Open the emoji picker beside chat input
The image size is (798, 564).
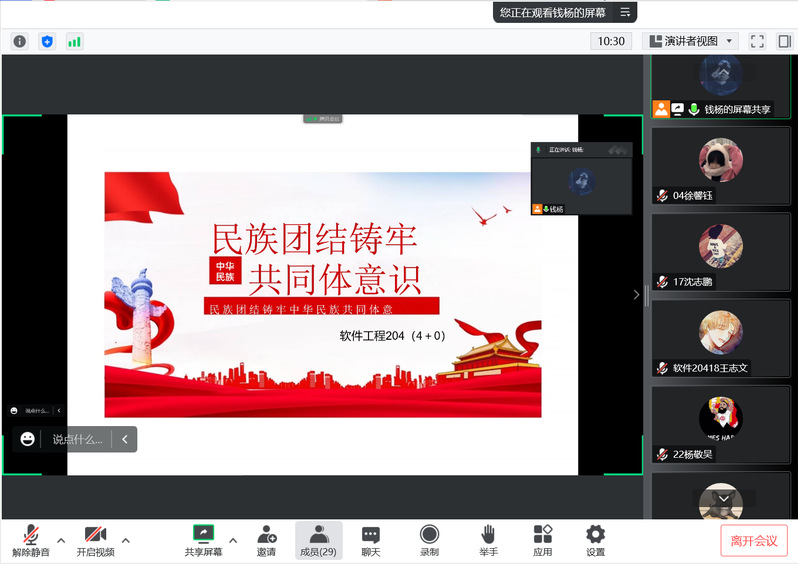[28, 439]
